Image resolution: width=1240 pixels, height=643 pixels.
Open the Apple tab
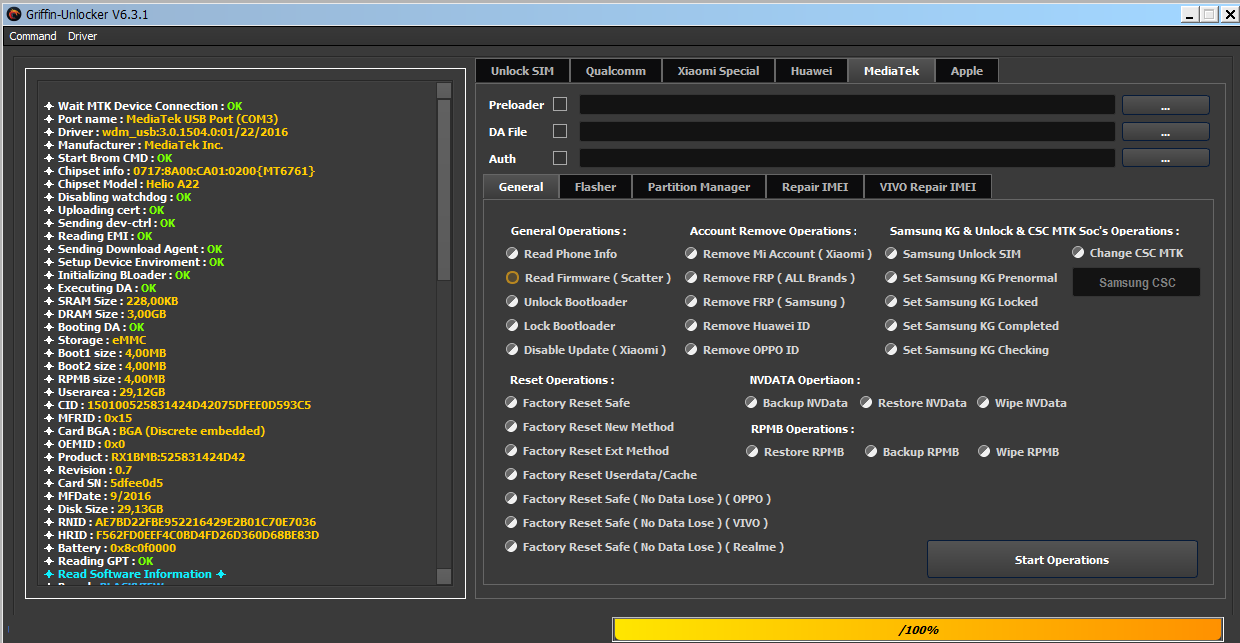pos(967,71)
